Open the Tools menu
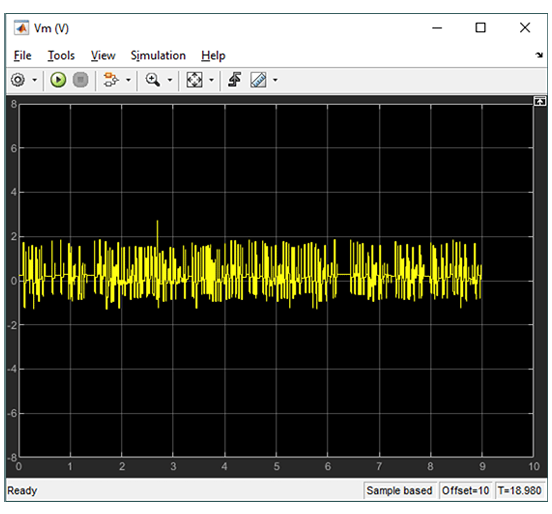Viewport: 552px width, 514px height. tap(61, 56)
